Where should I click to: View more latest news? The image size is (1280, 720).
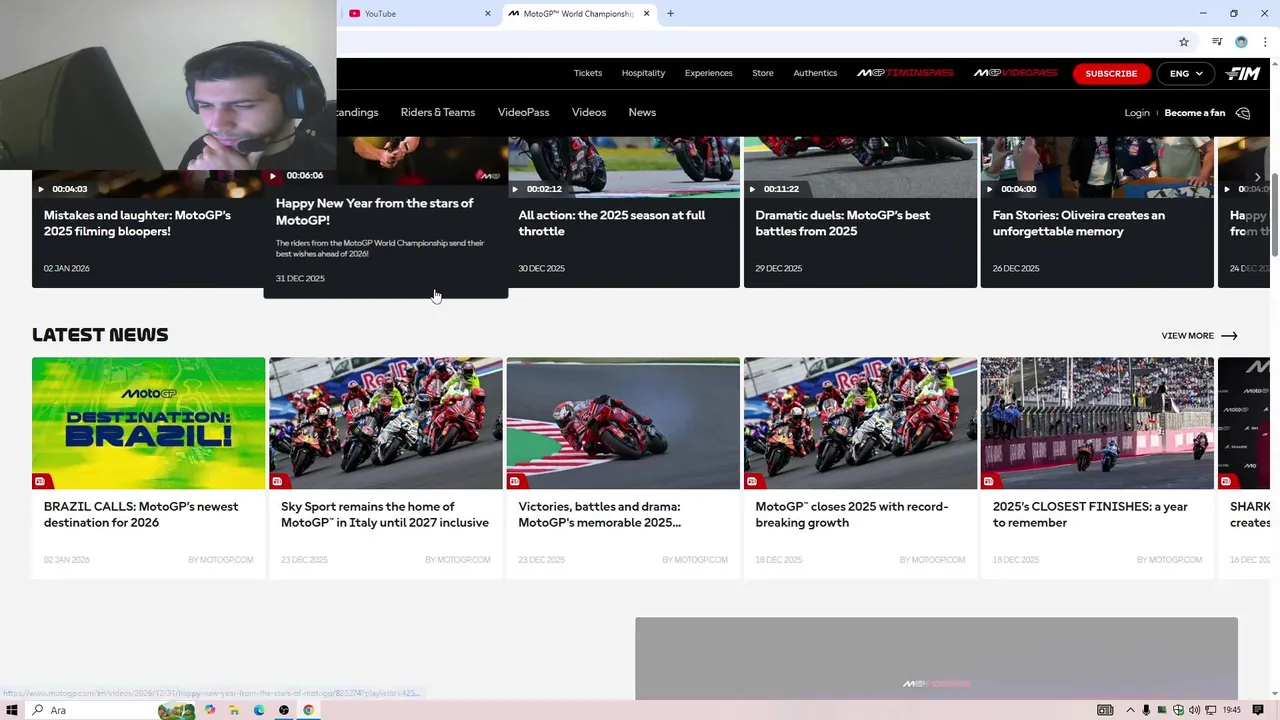(1187, 336)
